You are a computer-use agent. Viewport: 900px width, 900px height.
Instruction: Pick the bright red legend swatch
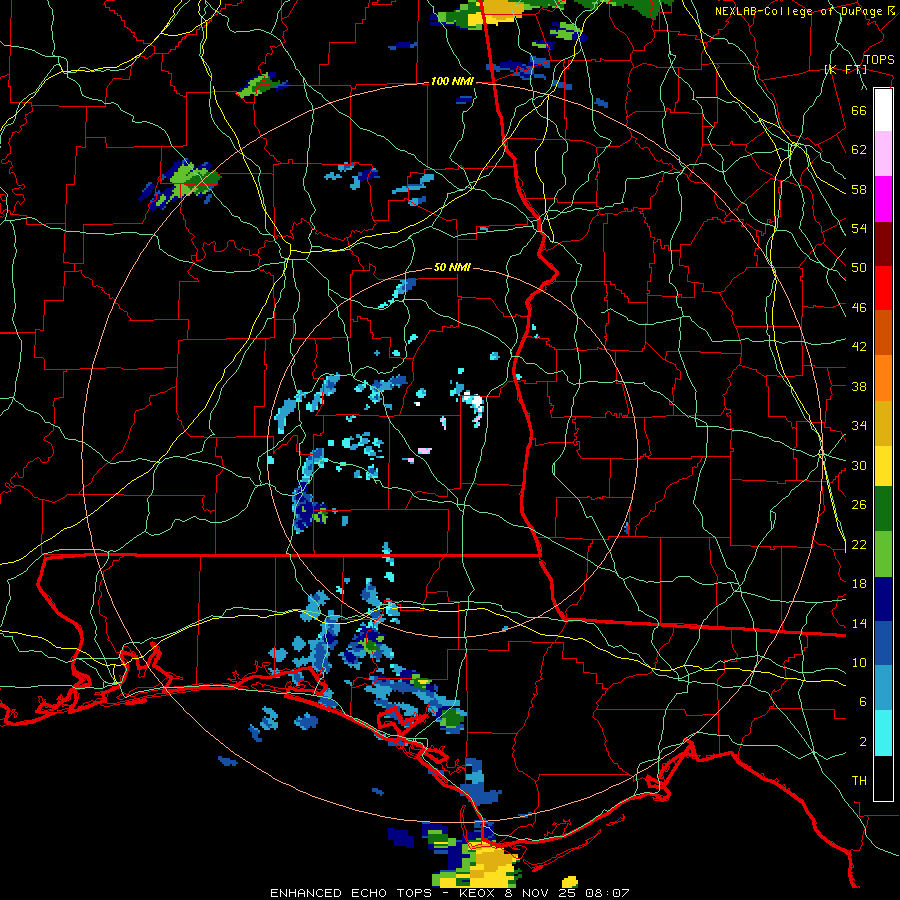[x=883, y=288]
